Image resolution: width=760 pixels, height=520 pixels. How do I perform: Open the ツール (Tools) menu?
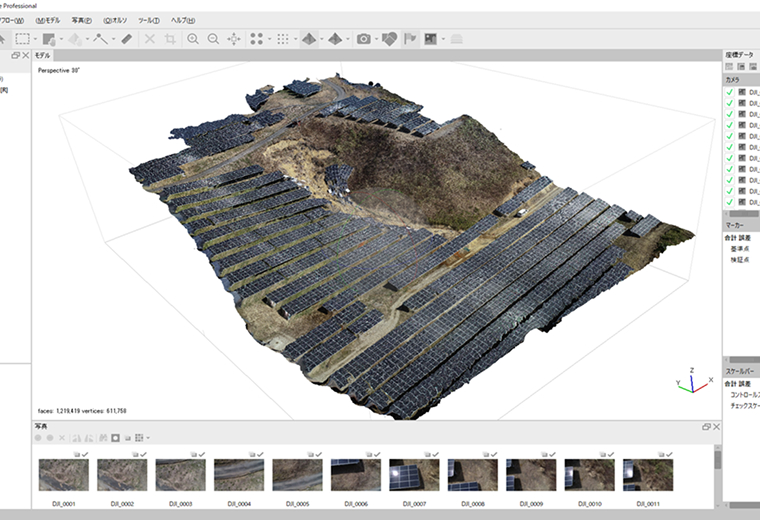(148, 20)
